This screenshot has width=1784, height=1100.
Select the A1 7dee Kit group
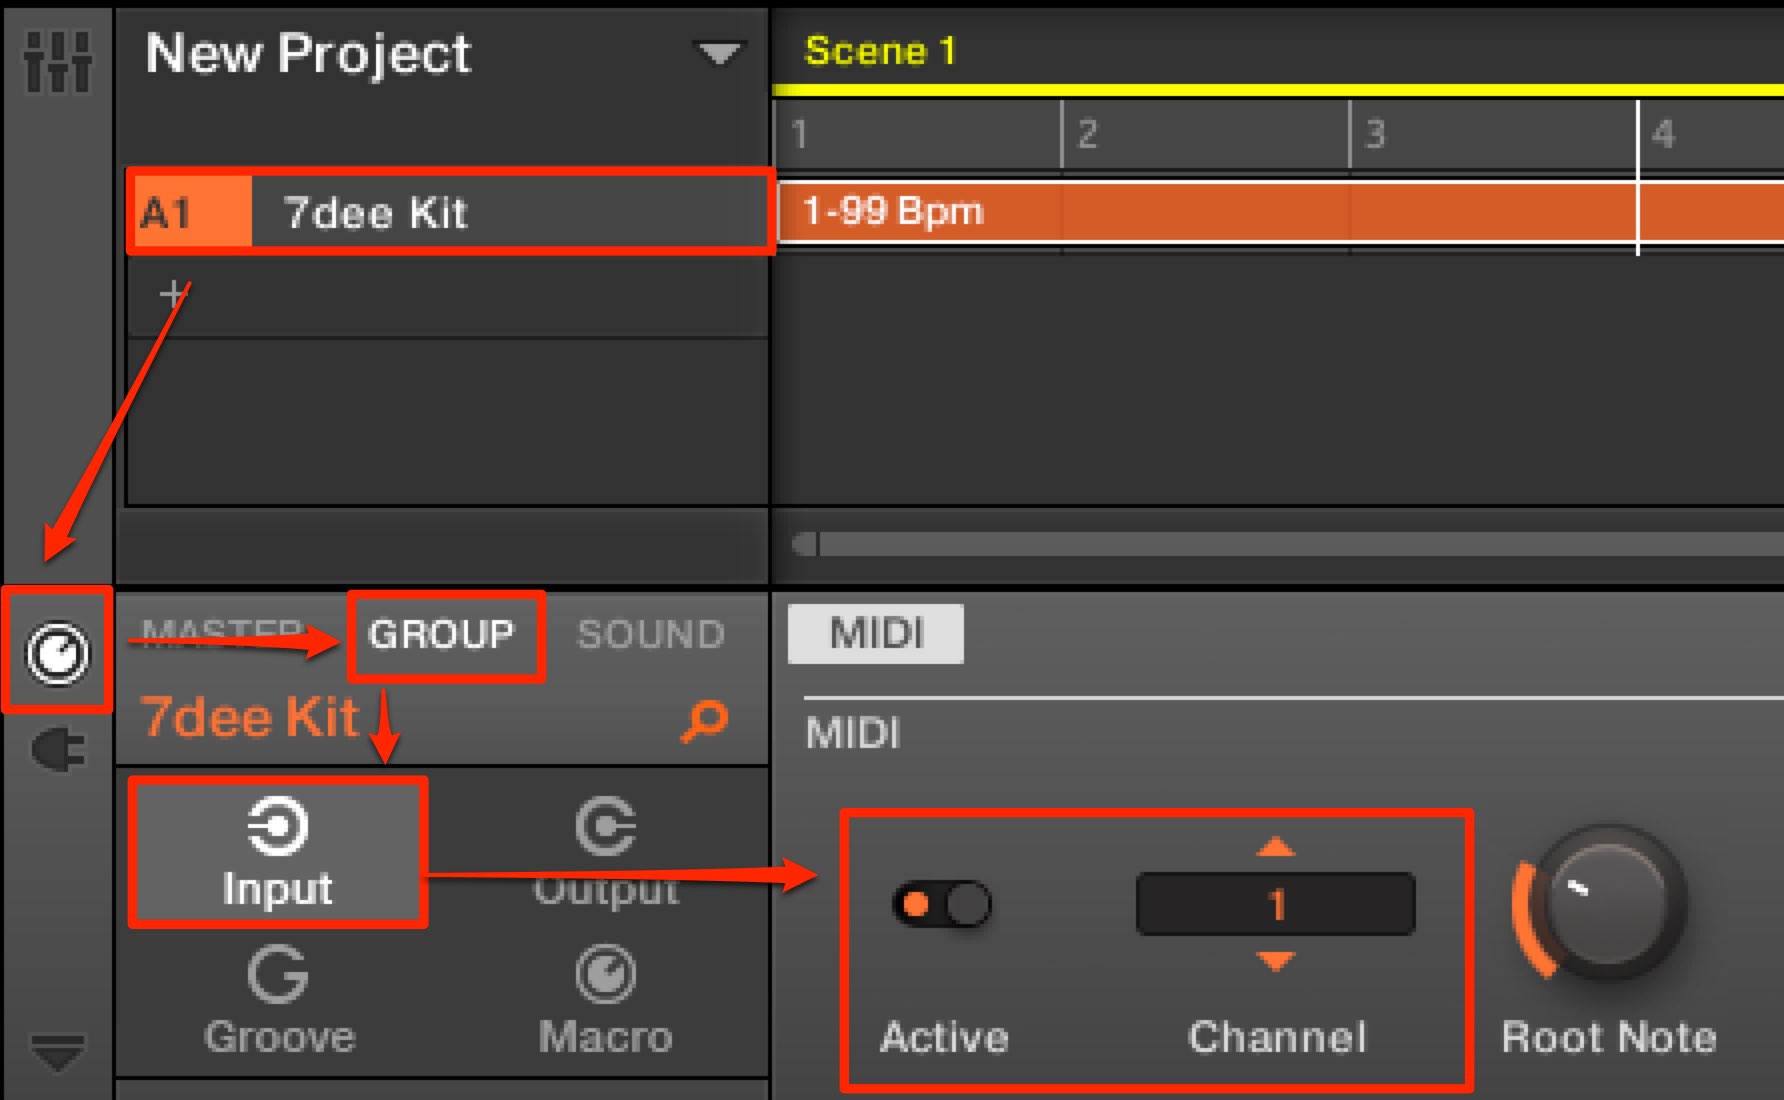tap(450, 212)
